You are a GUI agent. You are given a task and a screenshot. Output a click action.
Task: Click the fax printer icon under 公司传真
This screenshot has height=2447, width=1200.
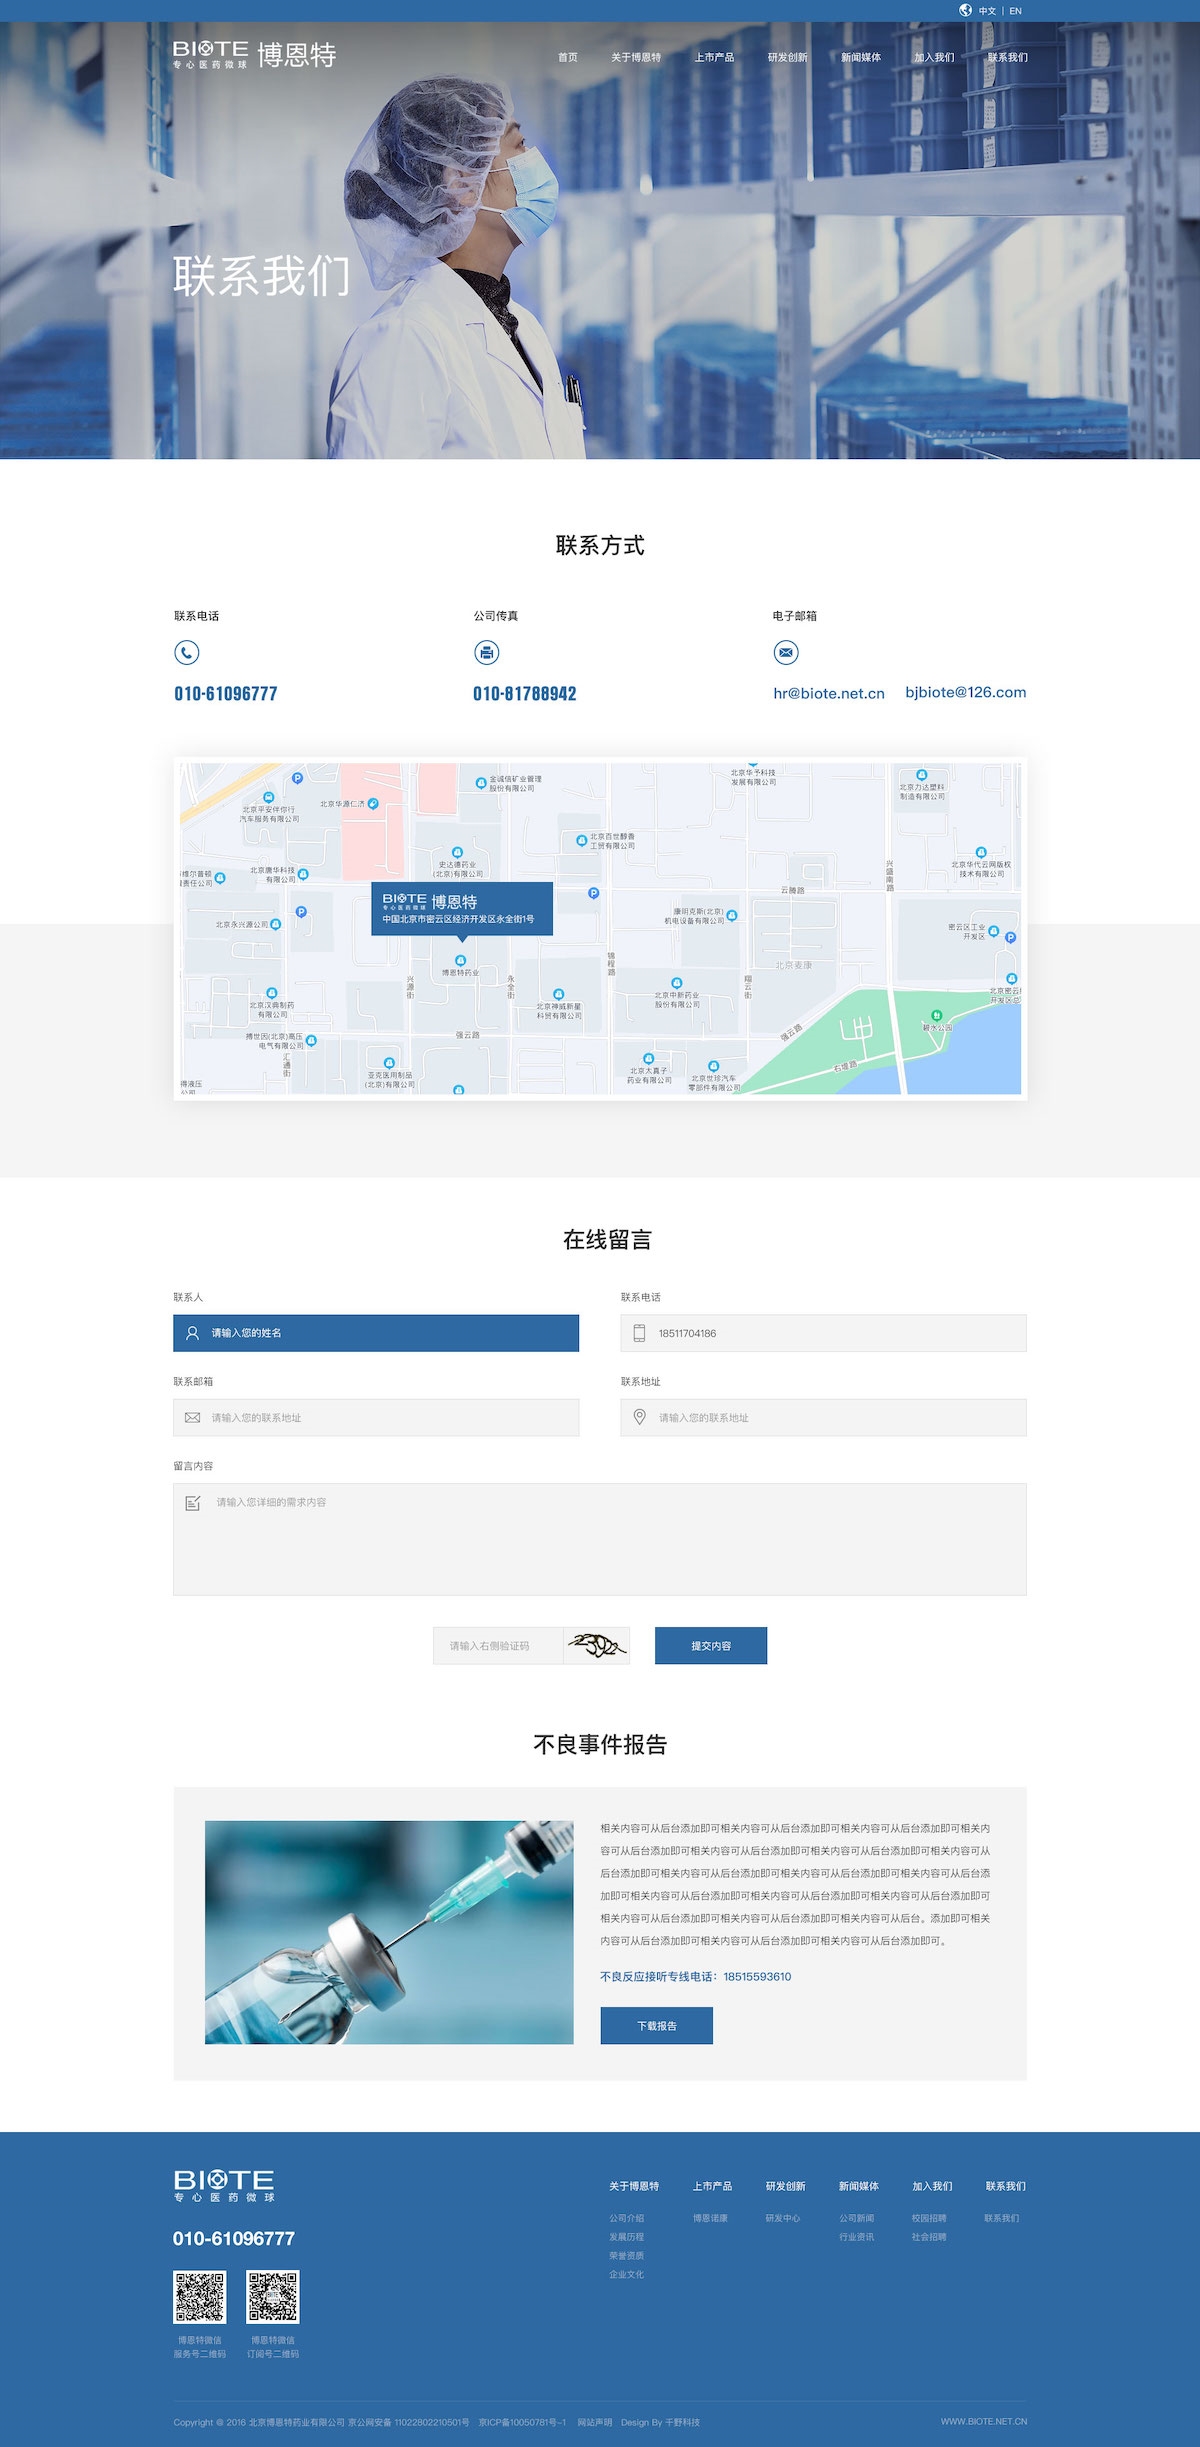coord(486,653)
